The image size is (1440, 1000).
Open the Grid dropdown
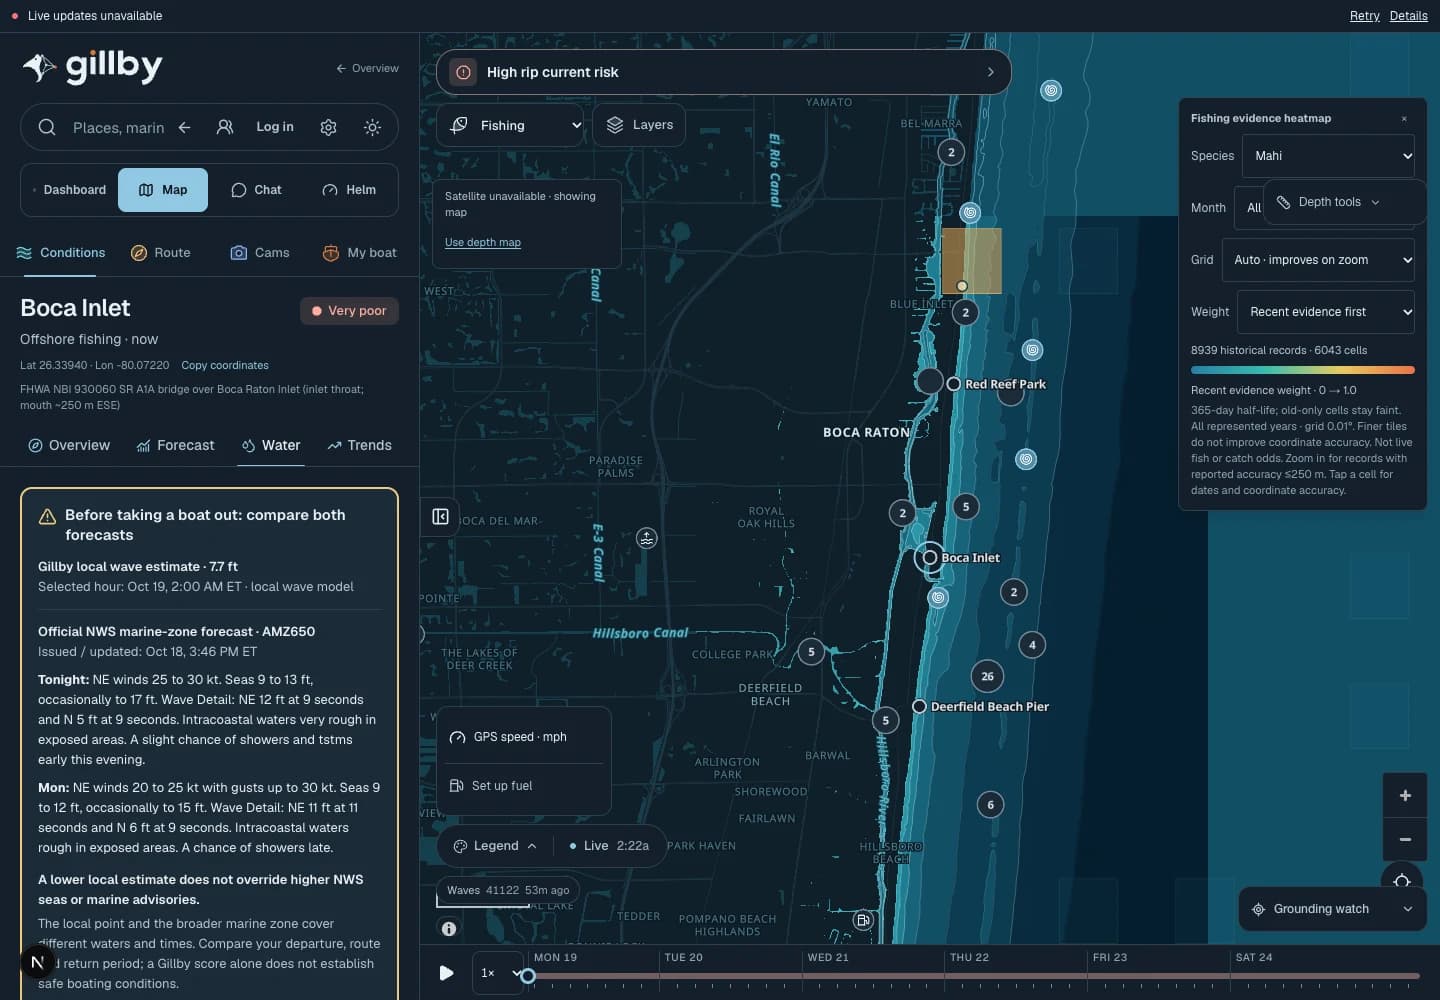click(x=1318, y=260)
